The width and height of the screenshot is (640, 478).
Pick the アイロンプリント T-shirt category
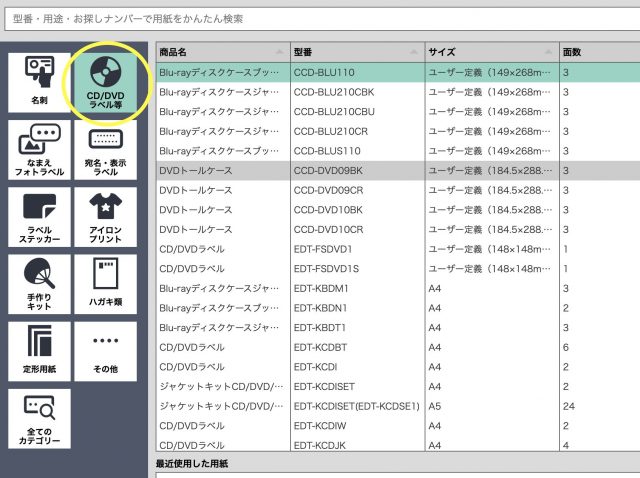click(105, 218)
